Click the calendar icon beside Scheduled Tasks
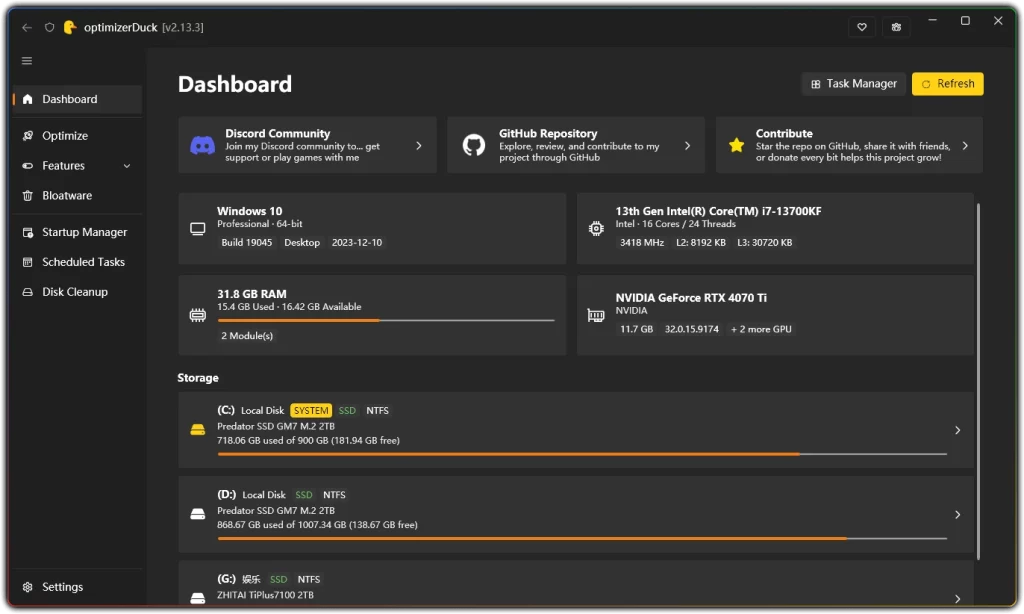Screen dimensions: 1024x614 [27, 263]
